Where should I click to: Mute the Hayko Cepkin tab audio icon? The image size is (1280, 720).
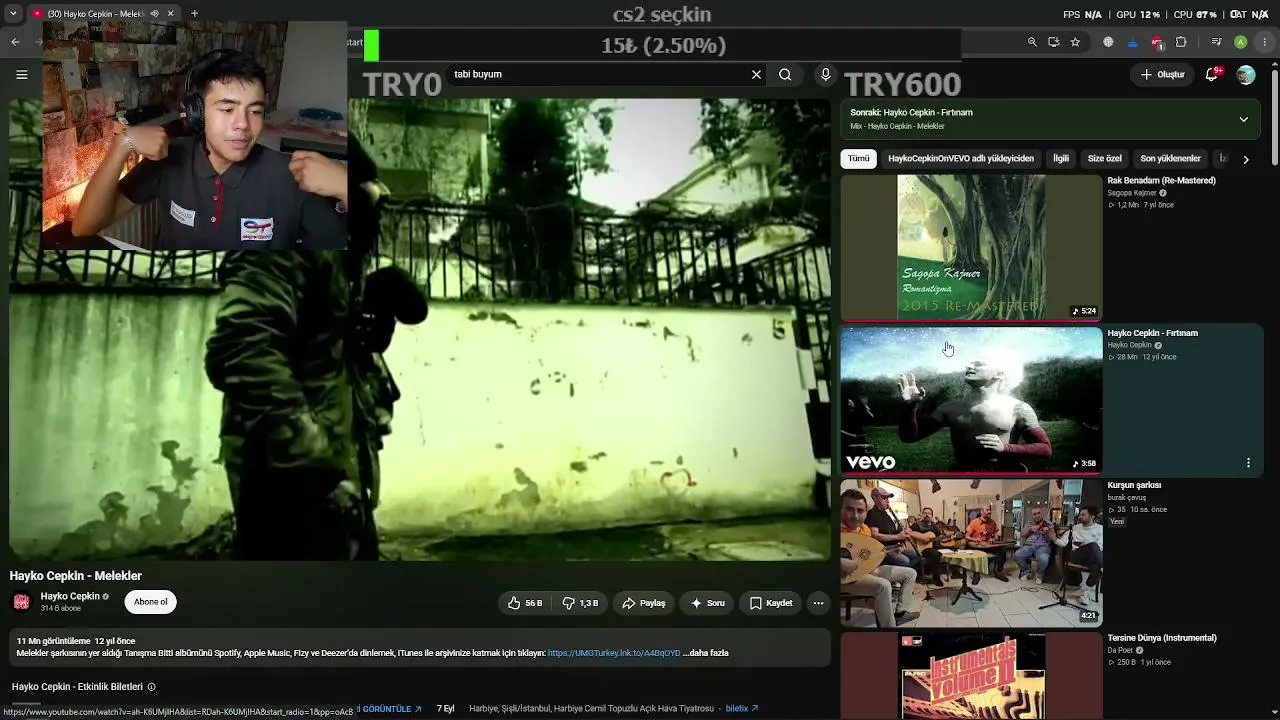(155, 14)
